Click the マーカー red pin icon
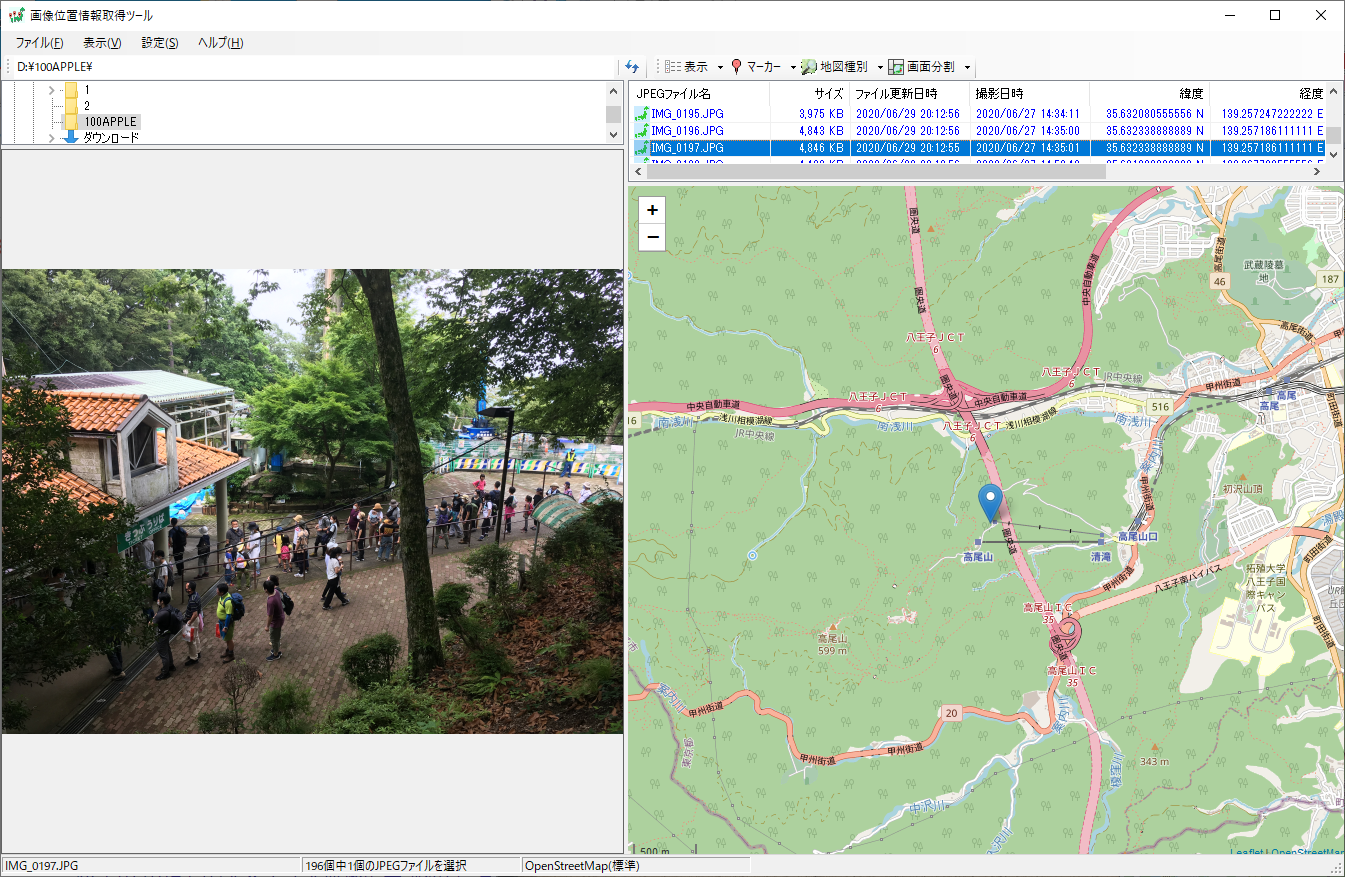The height and width of the screenshot is (877, 1345). tap(737, 67)
